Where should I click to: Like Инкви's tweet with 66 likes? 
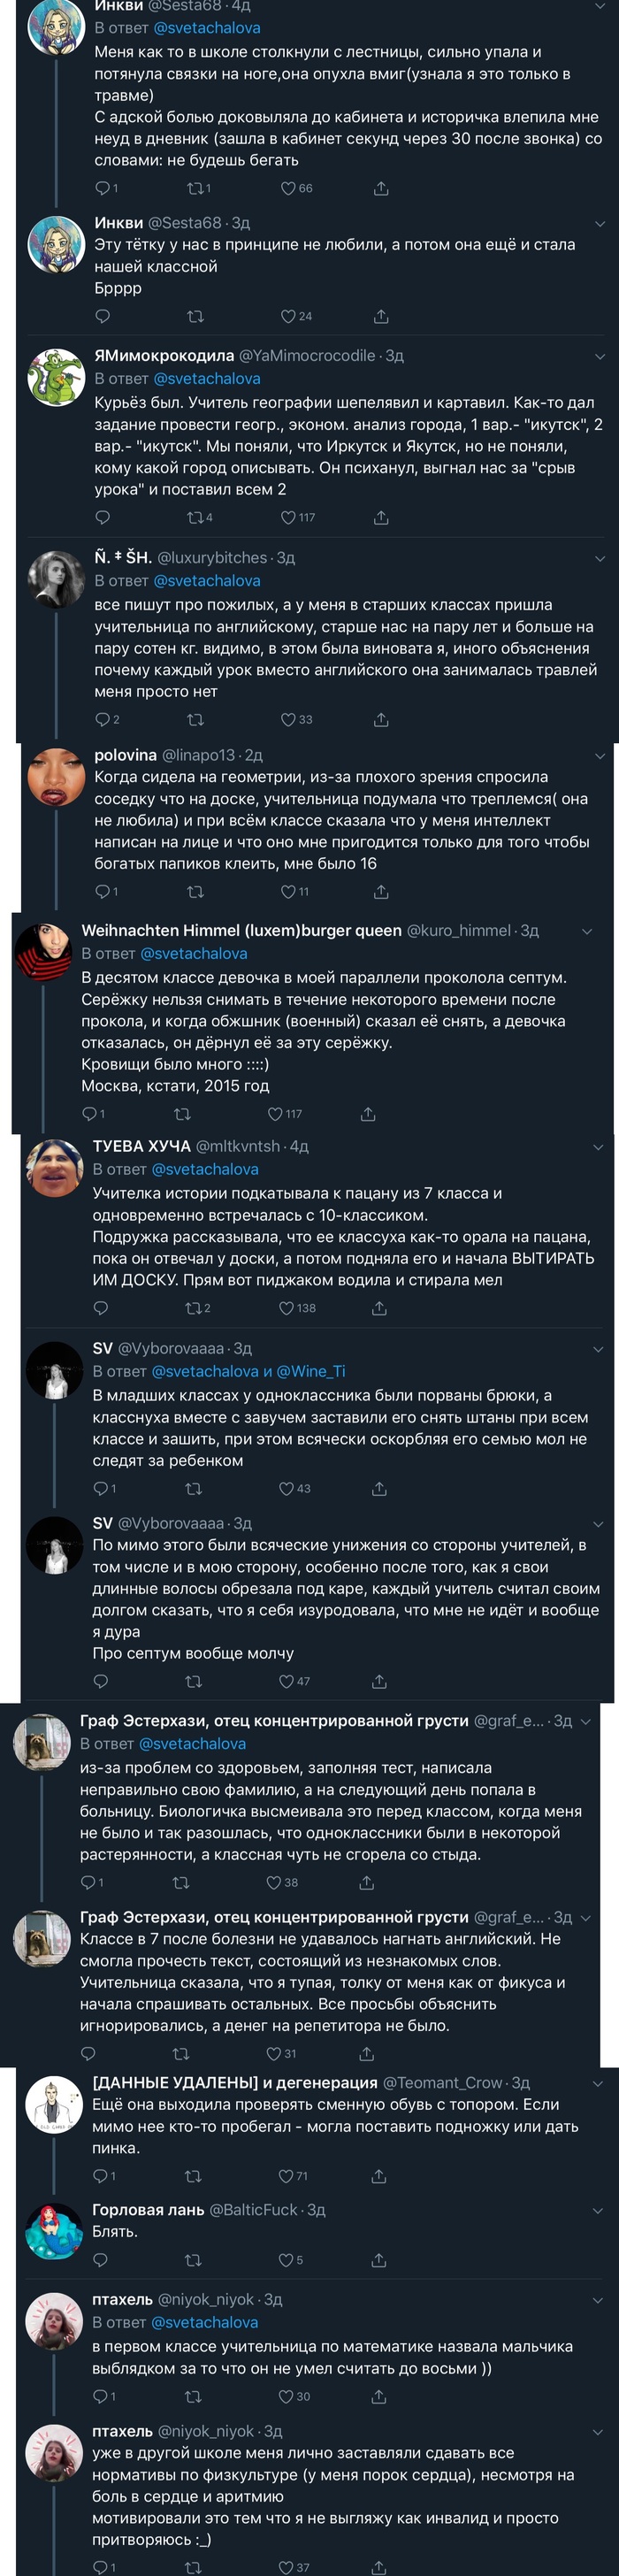pos(288,188)
